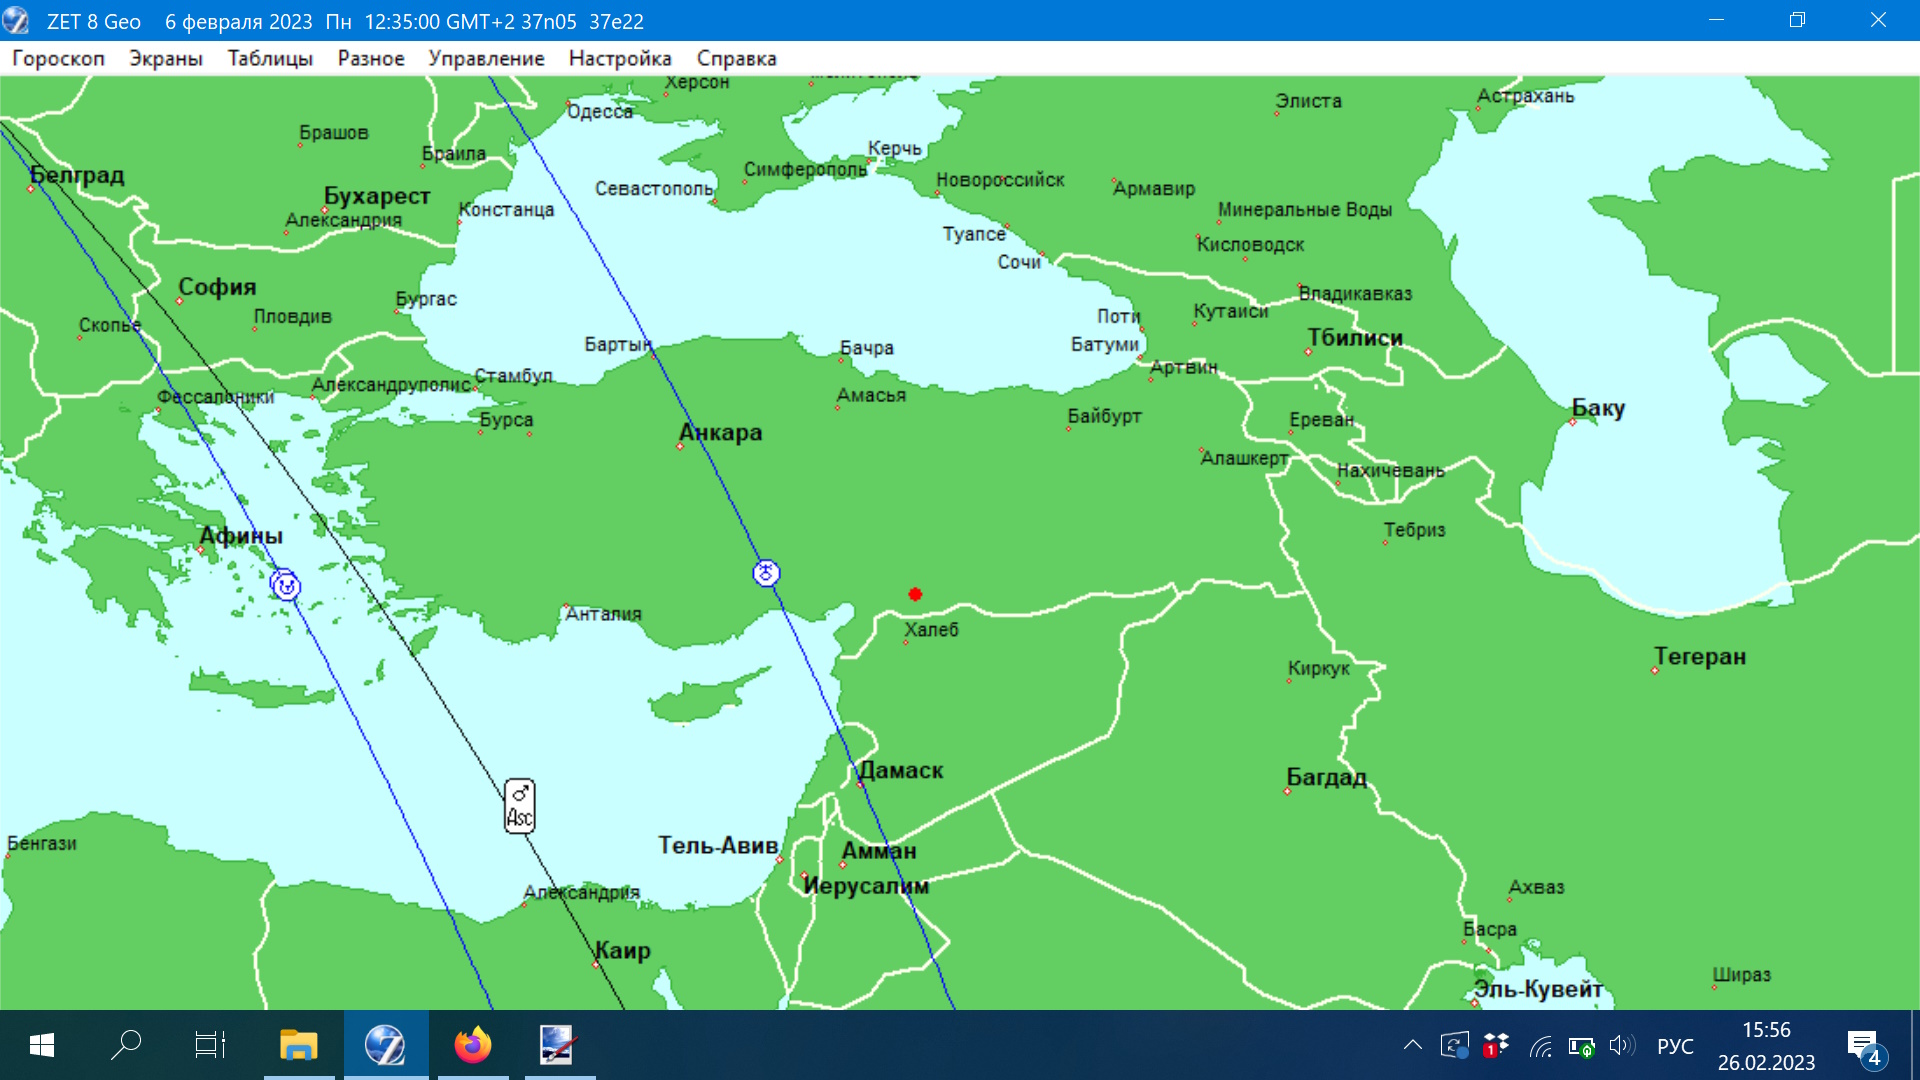Click the Mars Asc line marker

[x=519, y=806]
